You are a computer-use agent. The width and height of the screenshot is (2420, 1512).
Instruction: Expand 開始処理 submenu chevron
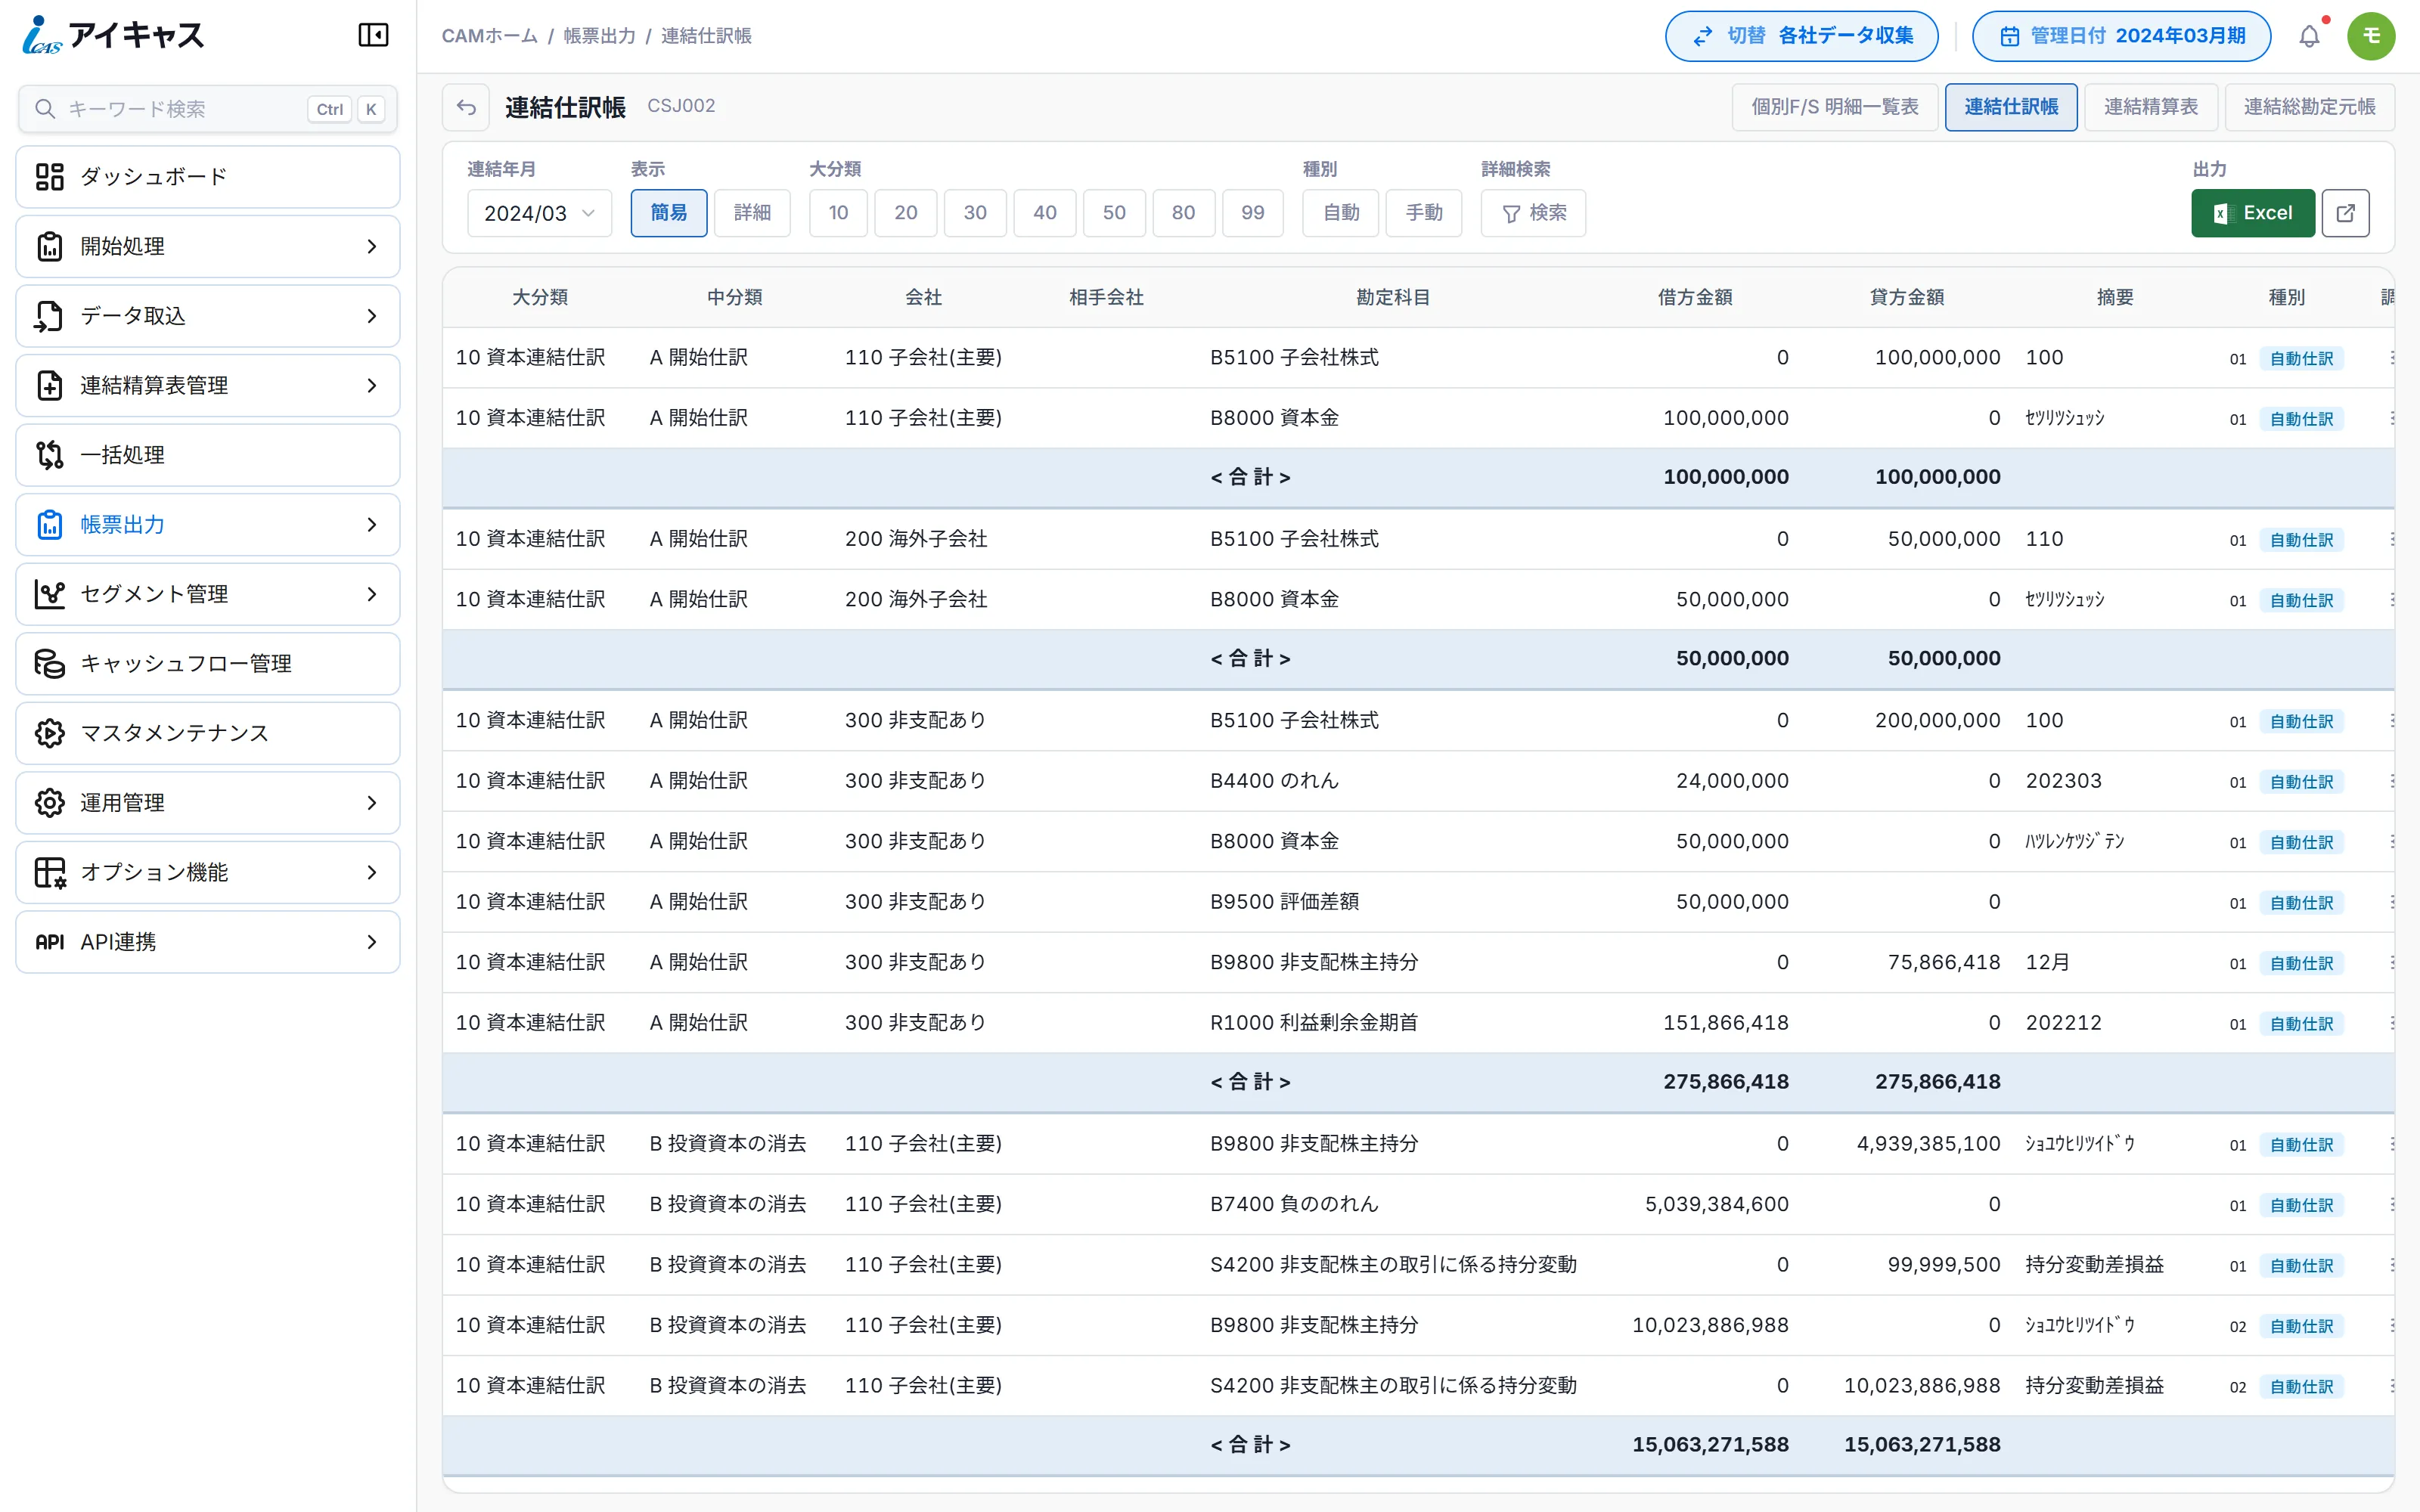pos(372,247)
